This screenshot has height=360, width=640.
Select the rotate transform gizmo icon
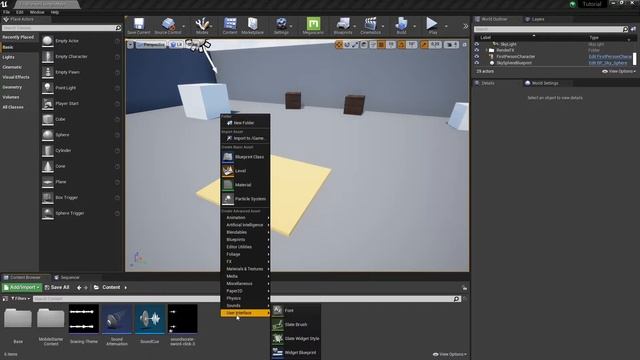347,44
